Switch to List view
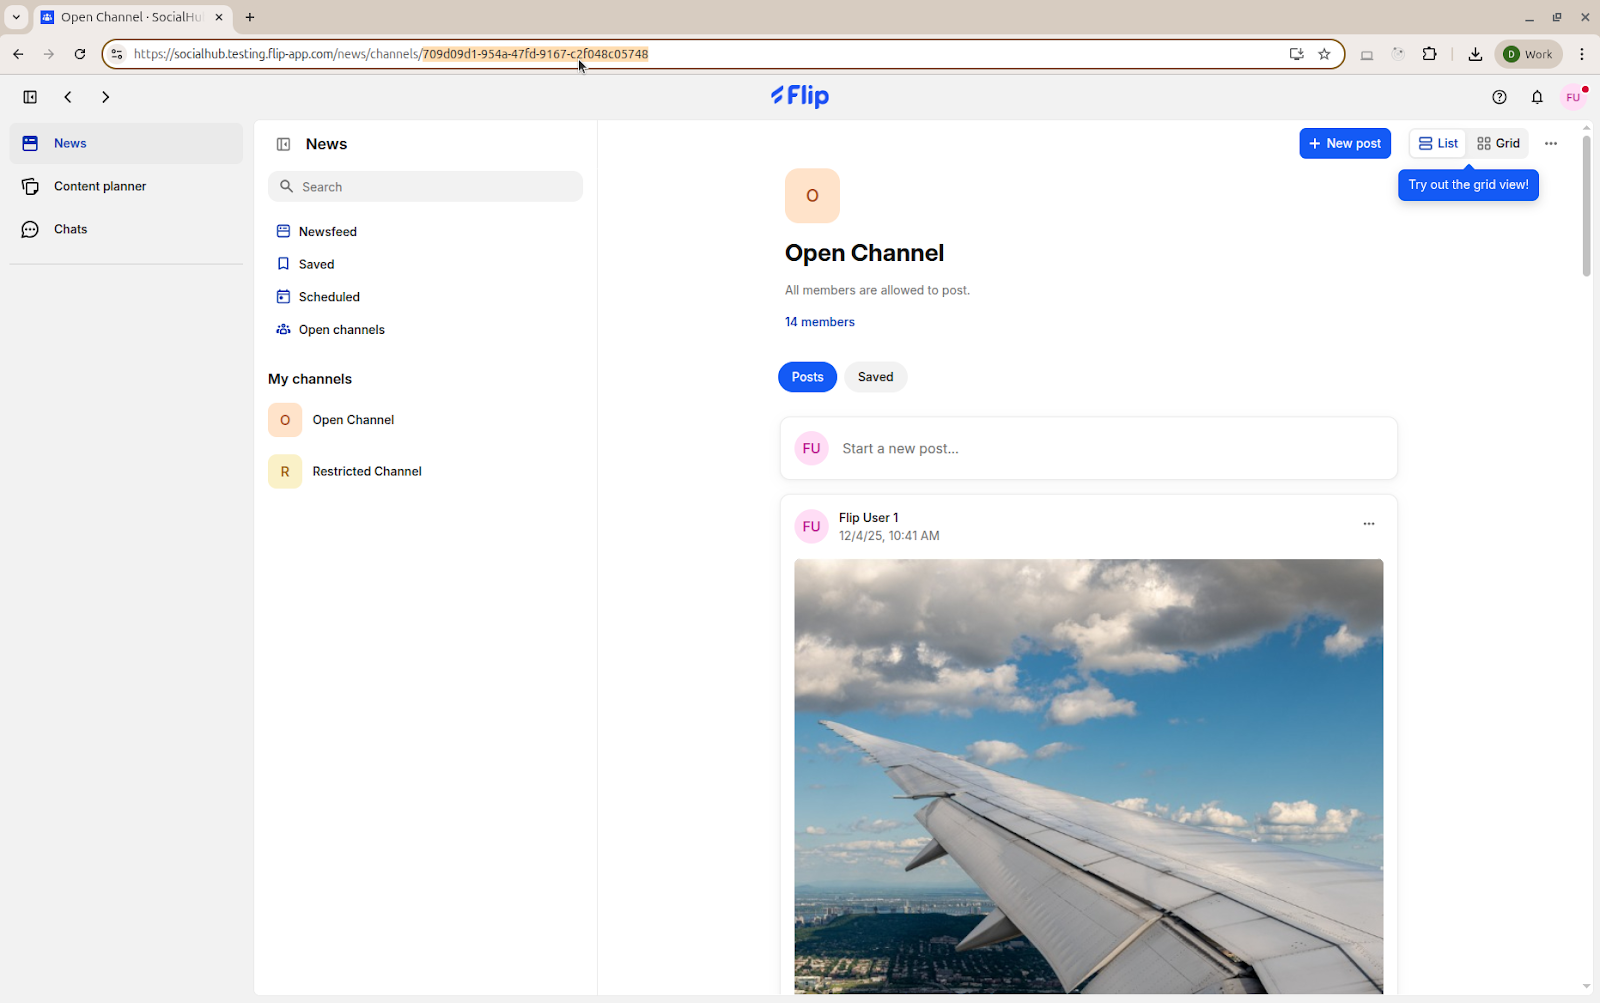This screenshot has height=1003, width=1600. 1438,143
